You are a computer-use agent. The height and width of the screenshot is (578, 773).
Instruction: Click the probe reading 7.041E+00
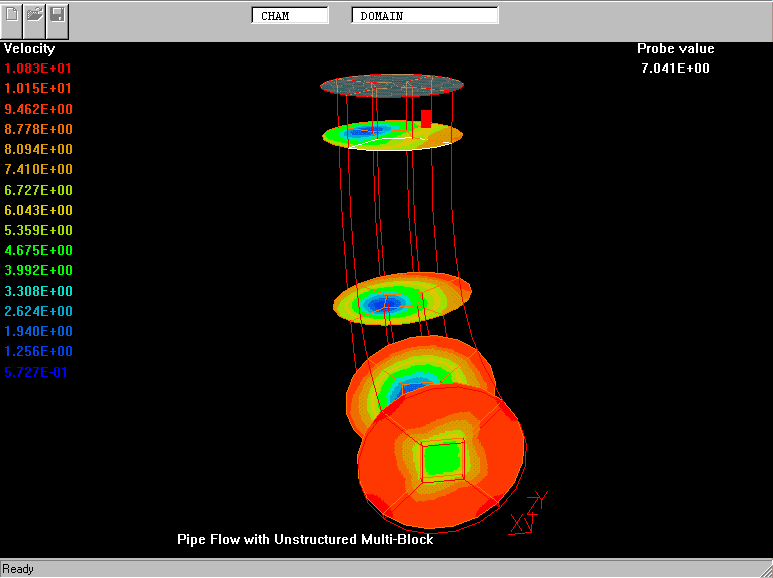pos(675,68)
